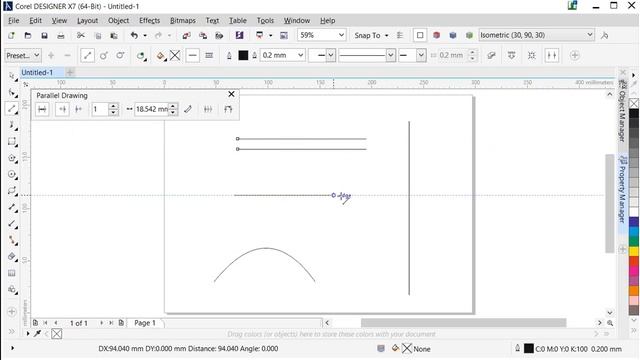
Task: Select the Interactive Fill tool in the toolbox
Action: [12, 256]
